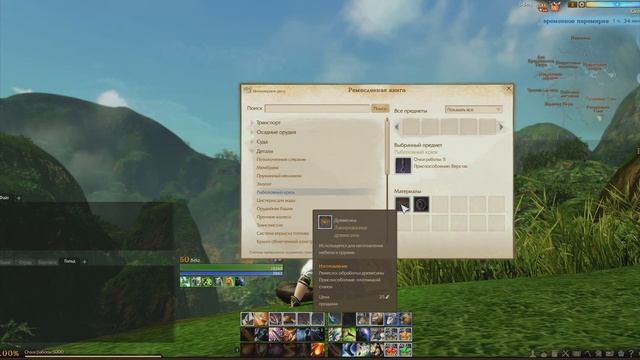Show previous items with the left arrow
The image size is (640, 360).
(397, 127)
